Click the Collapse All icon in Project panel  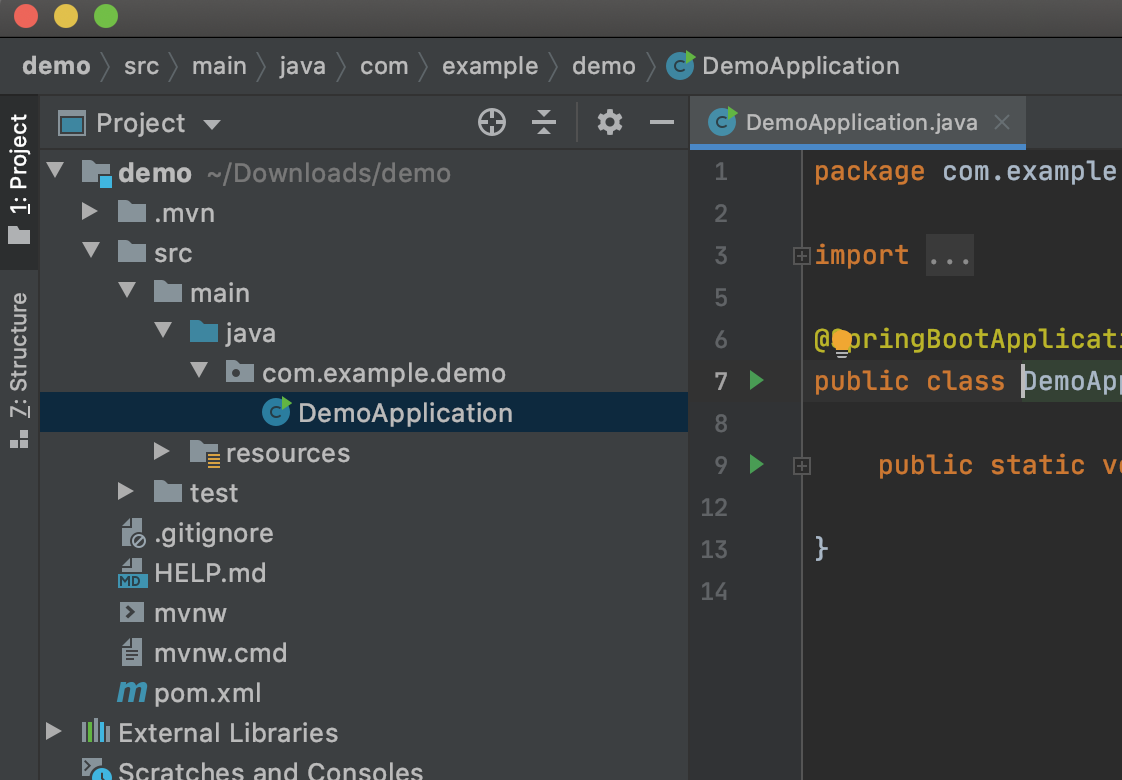coord(544,122)
